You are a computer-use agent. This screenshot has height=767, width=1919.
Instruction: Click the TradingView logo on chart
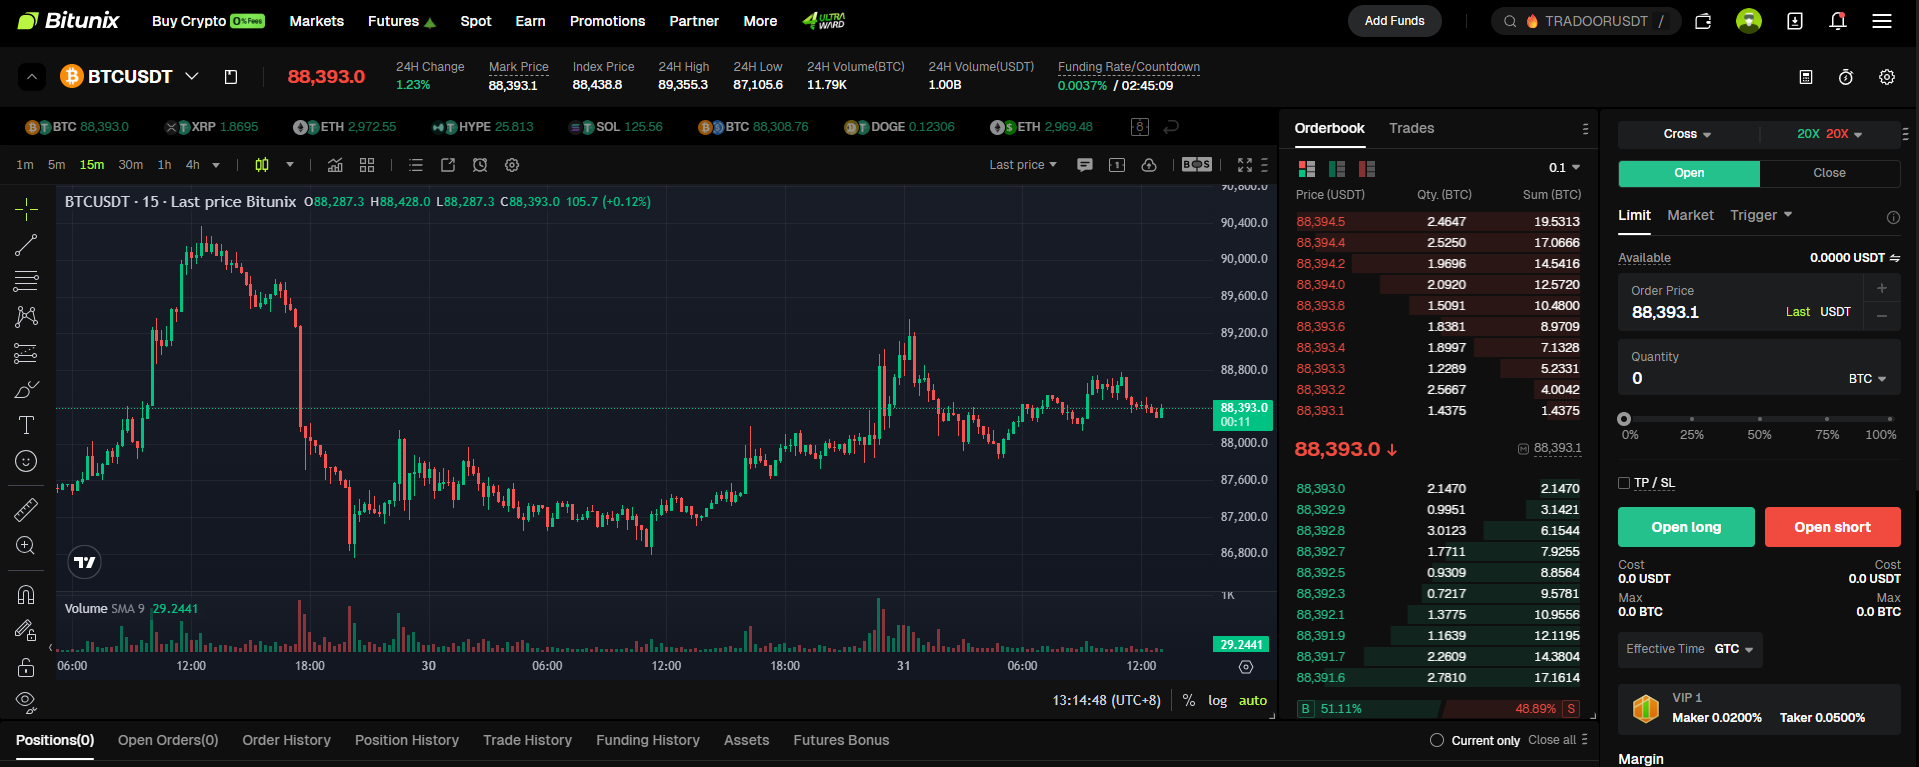pyautogui.click(x=85, y=562)
